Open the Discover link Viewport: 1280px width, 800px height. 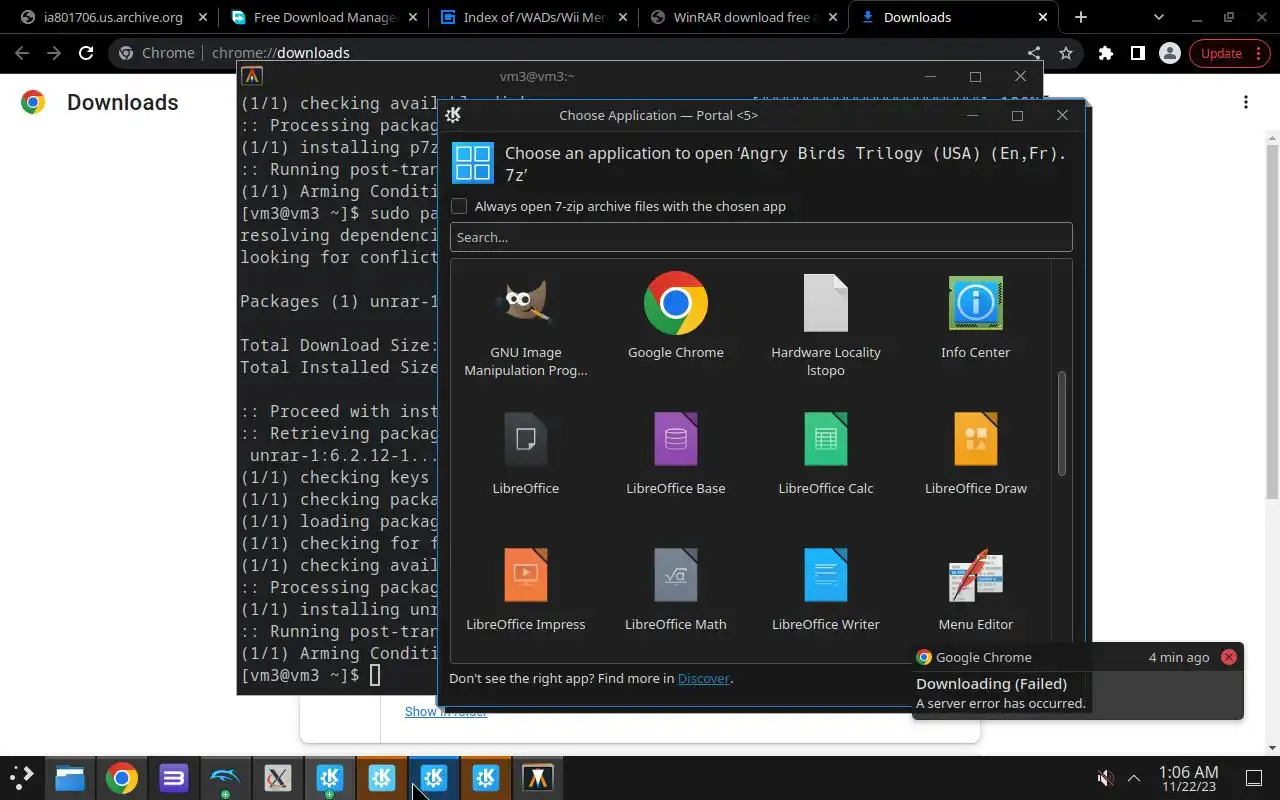coord(704,678)
